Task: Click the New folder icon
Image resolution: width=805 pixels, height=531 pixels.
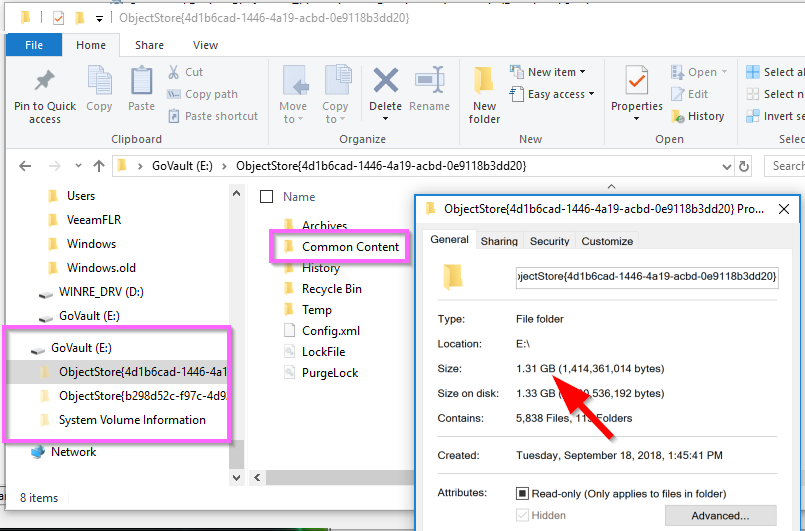Action: coord(484,81)
